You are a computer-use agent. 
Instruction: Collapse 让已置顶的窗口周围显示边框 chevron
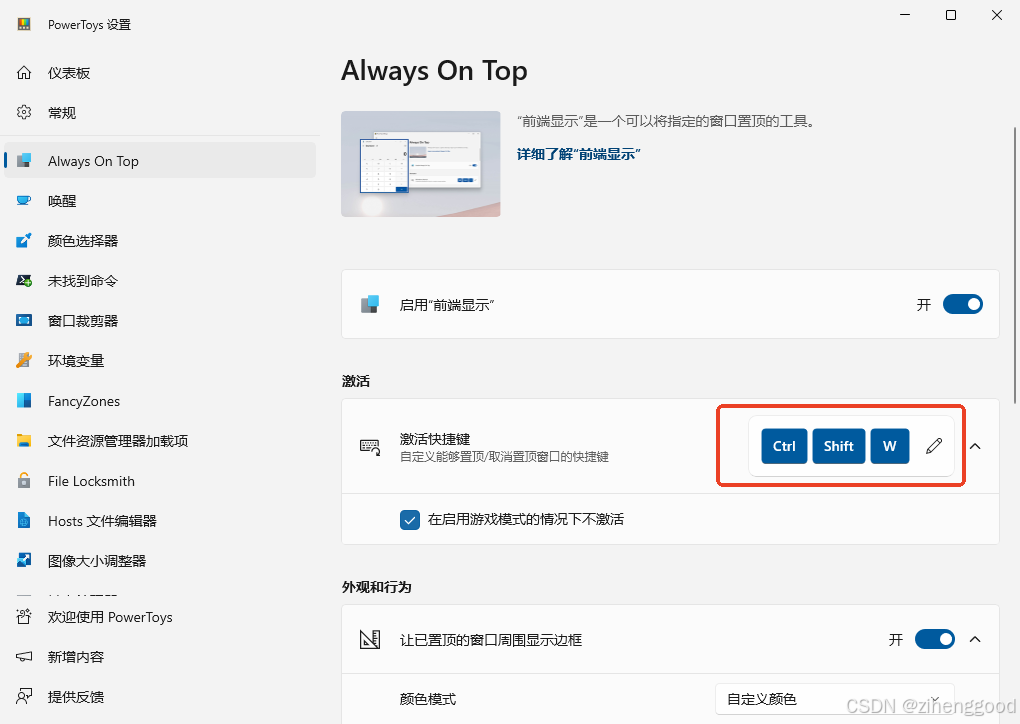tap(975, 639)
